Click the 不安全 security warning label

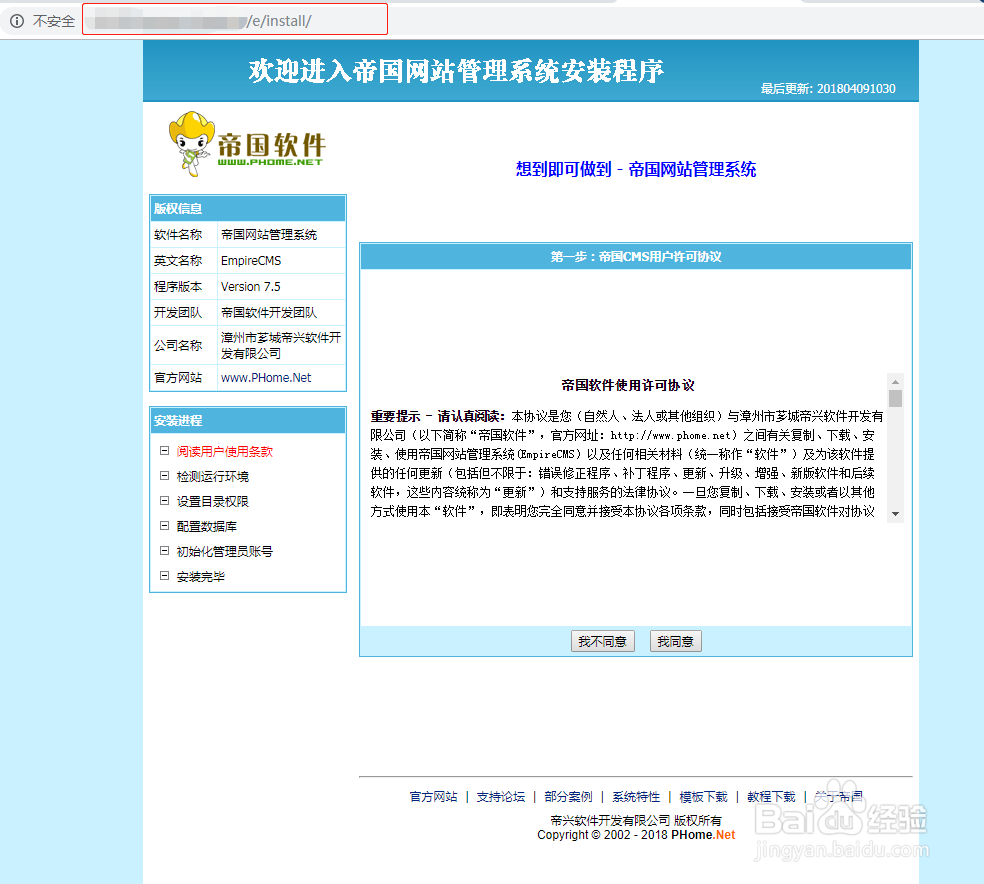(53, 21)
